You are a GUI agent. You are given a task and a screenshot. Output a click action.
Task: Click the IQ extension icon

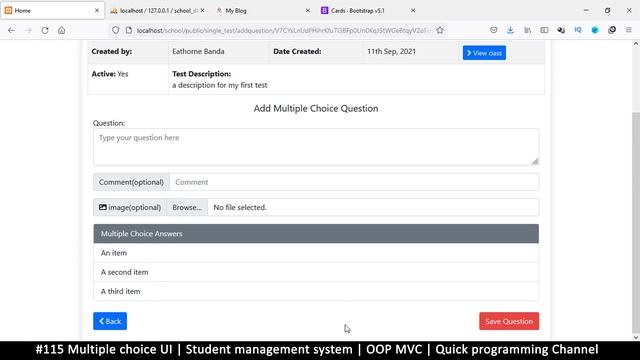[578, 30]
